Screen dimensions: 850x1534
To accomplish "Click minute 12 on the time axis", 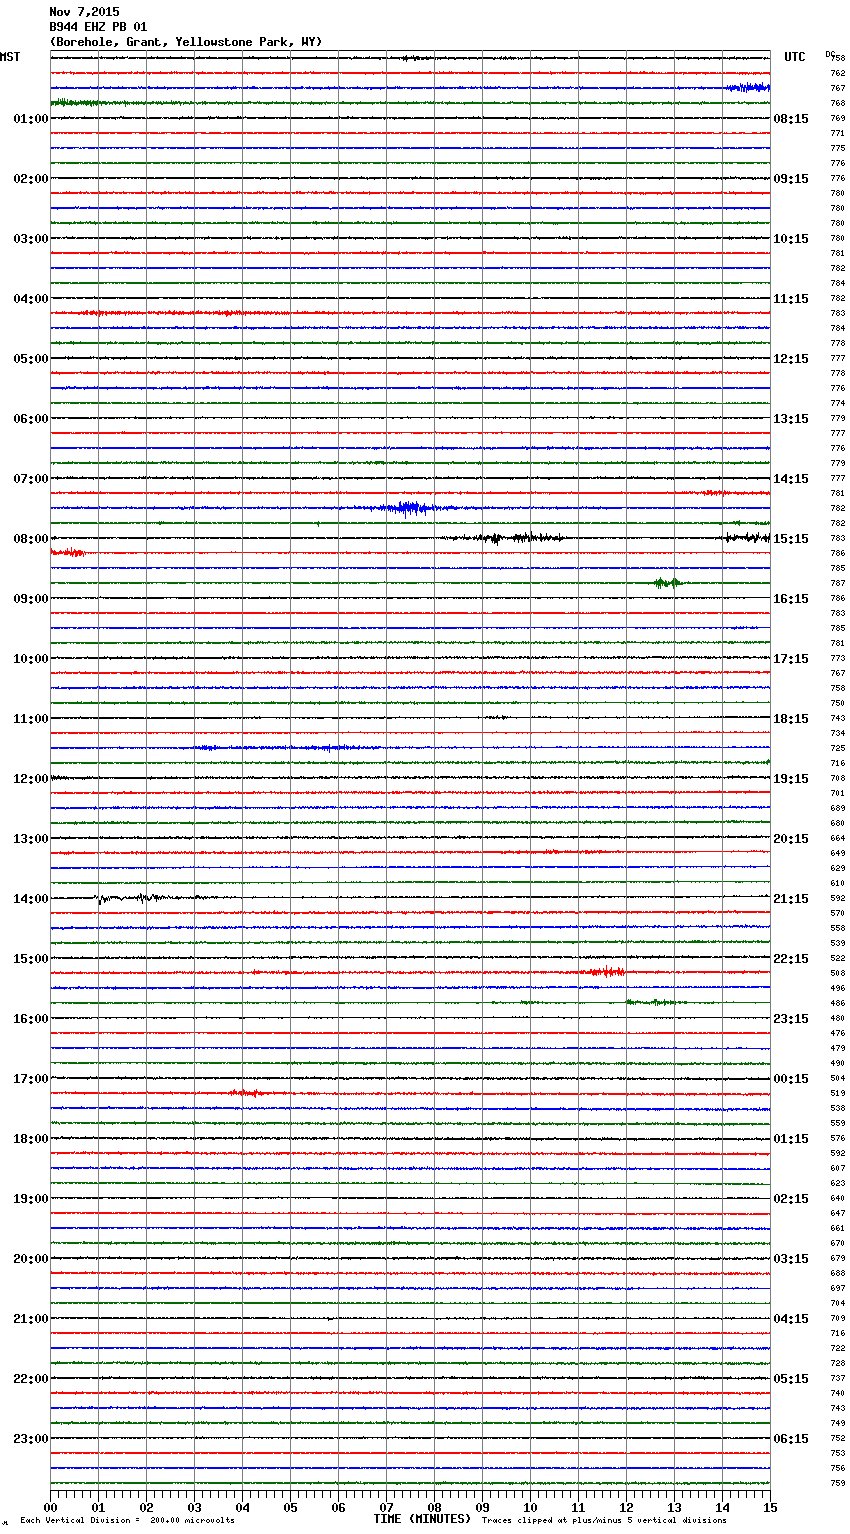I will (x=626, y=1507).
